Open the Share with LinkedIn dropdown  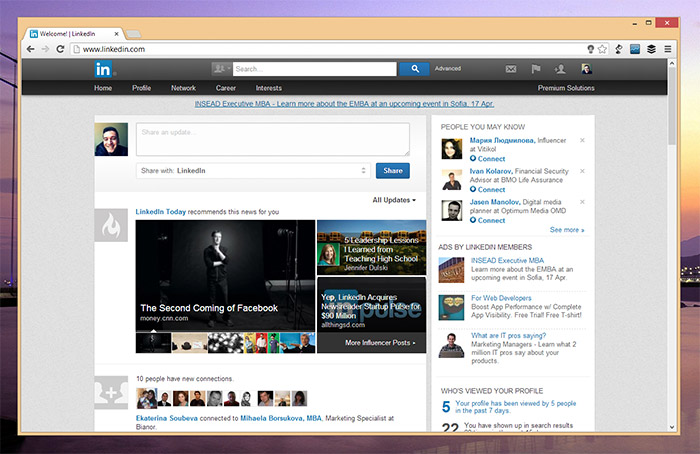click(x=253, y=171)
